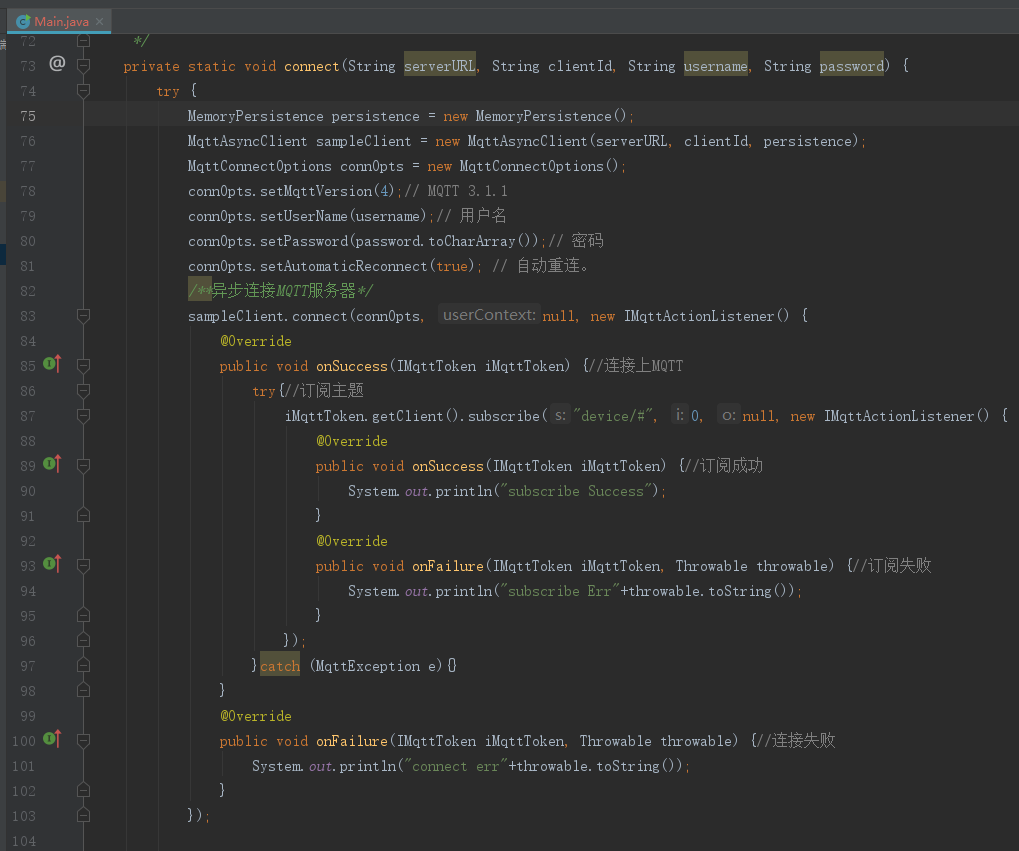
Task: Click the userContext: parameter hint
Action: 489,315
